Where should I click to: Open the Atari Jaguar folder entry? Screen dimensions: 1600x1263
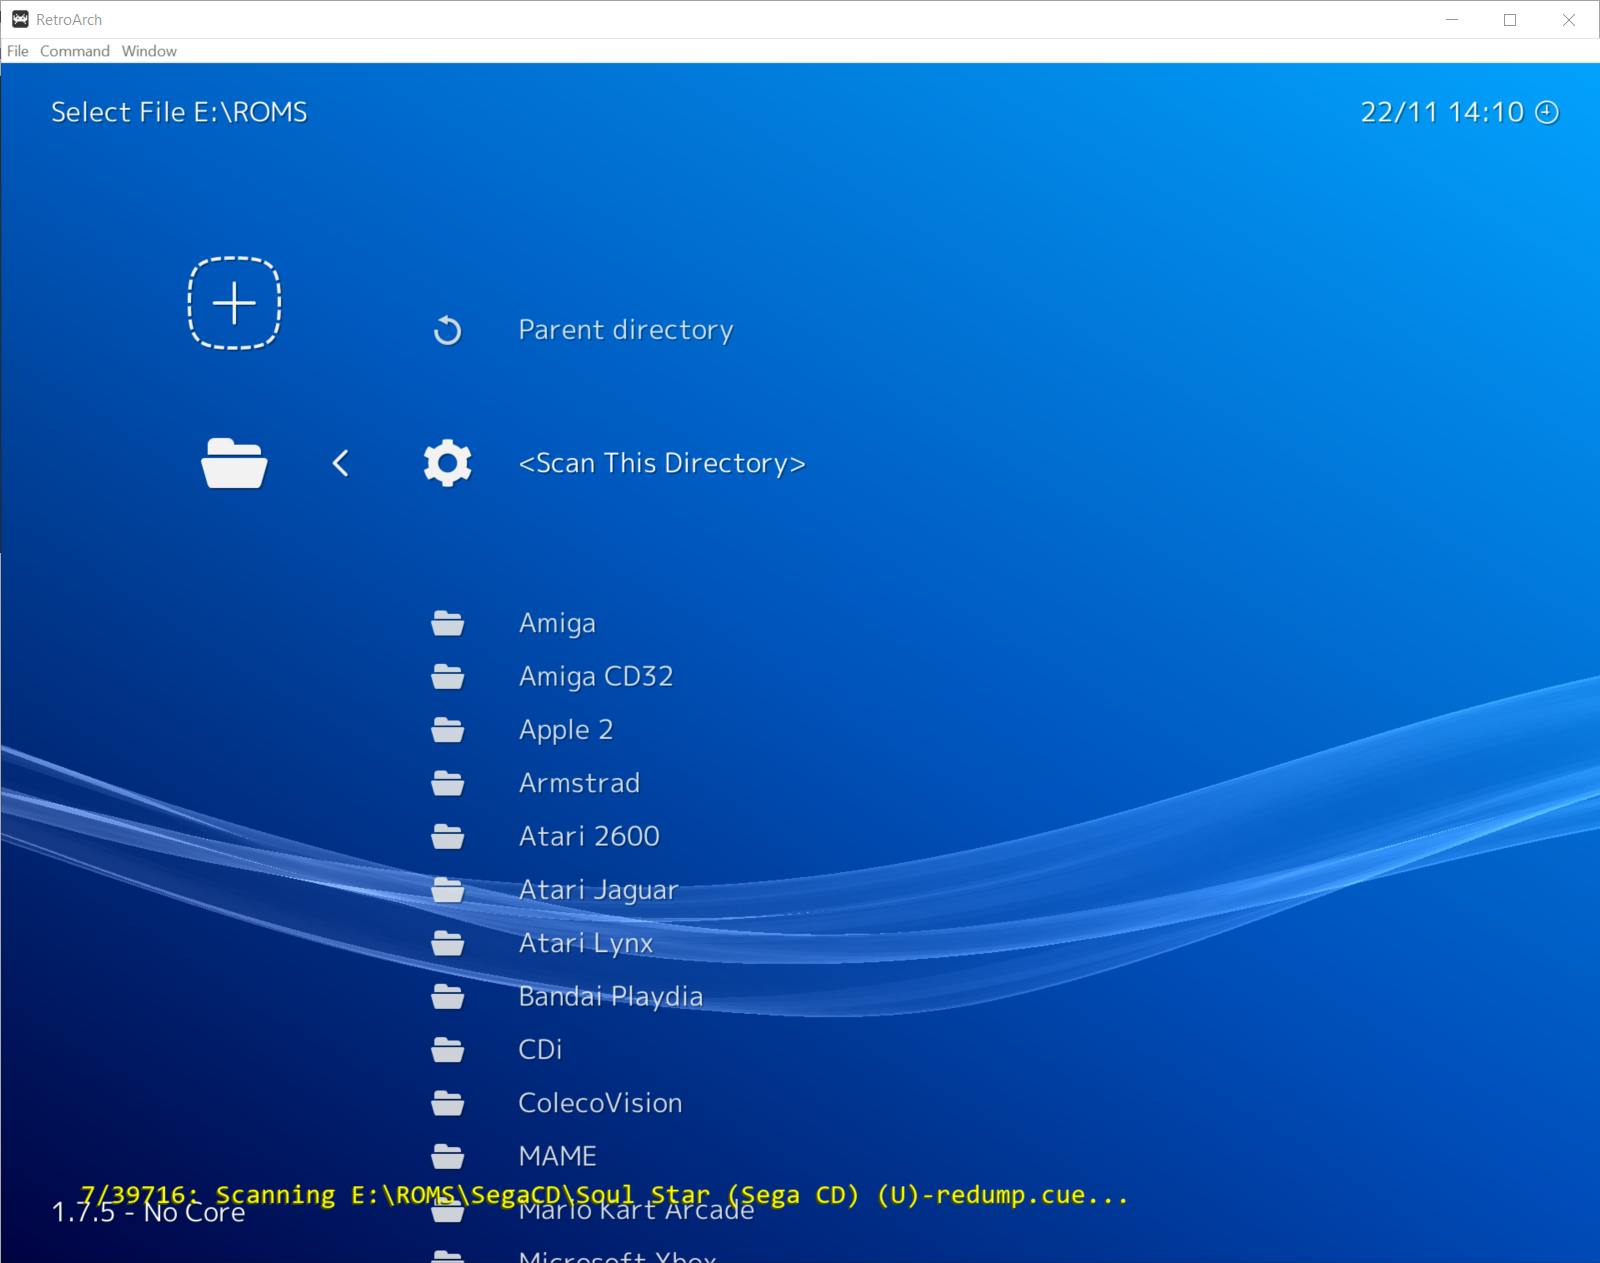pos(598,890)
